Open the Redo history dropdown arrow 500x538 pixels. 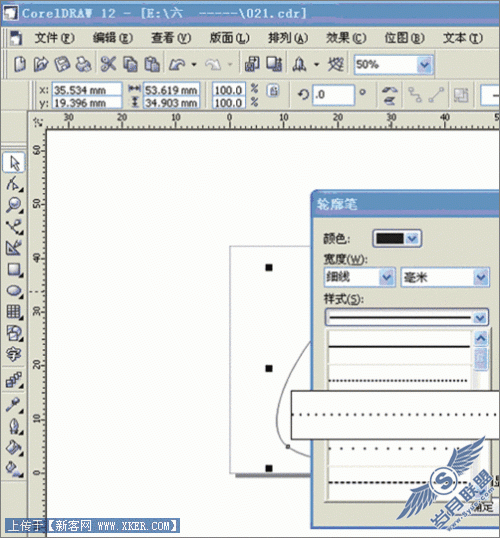230,65
